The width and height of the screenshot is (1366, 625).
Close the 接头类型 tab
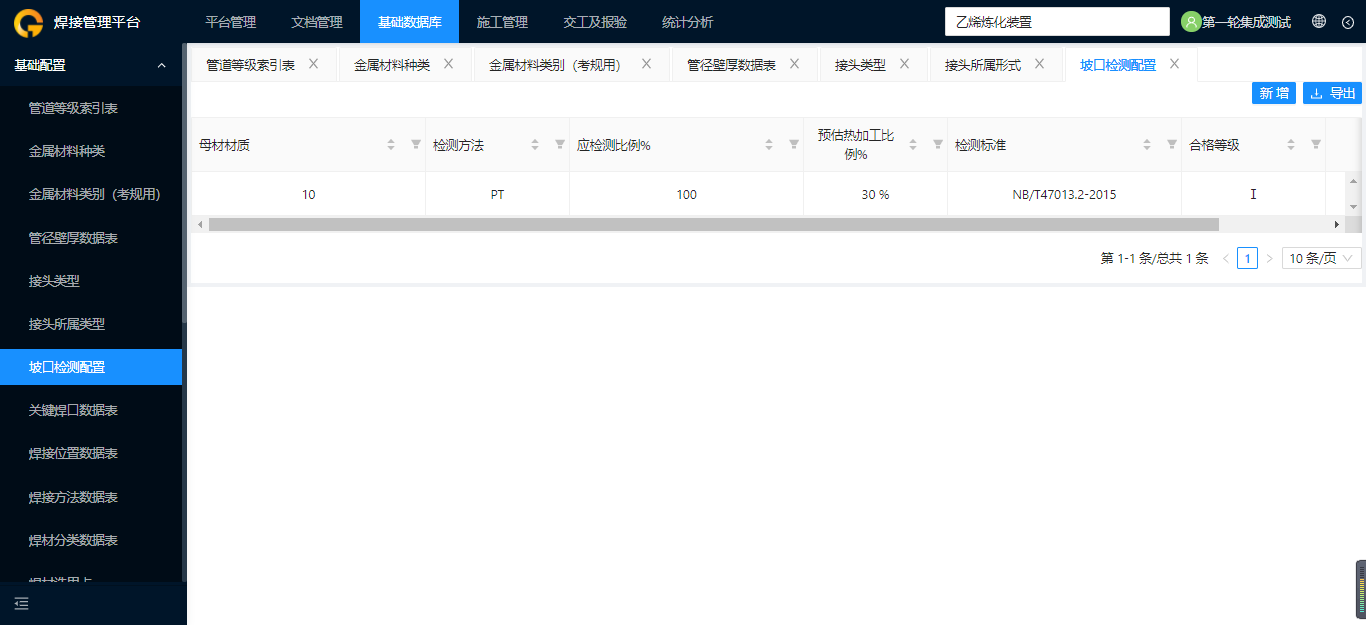[904, 64]
